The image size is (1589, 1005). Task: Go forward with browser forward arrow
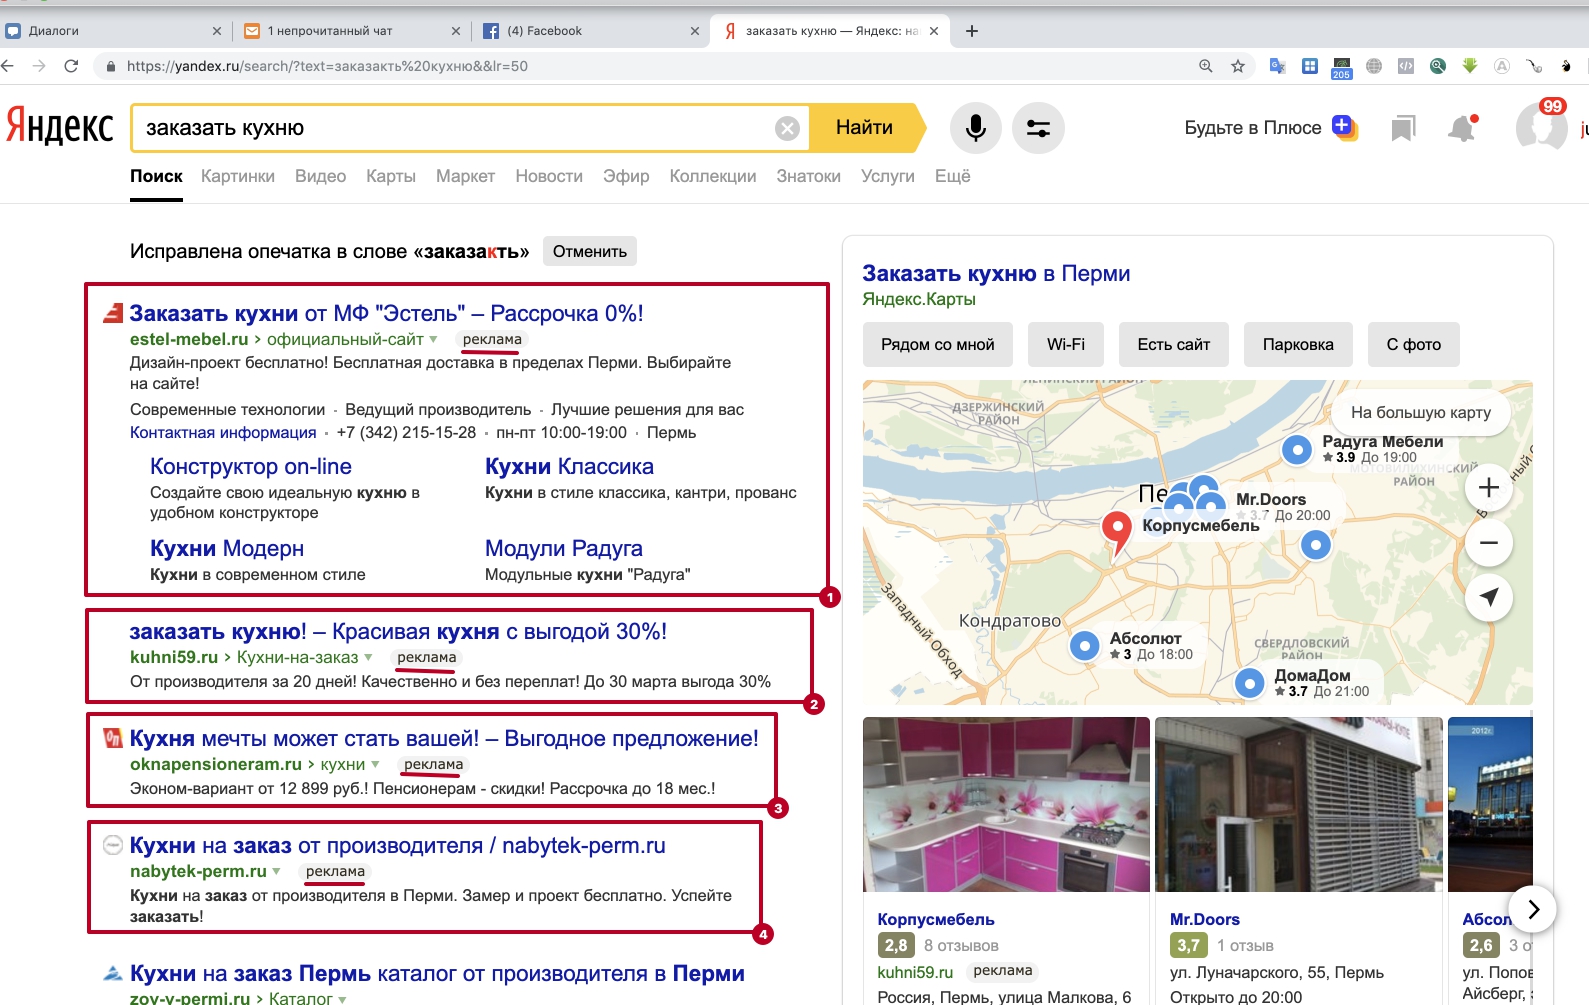click(39, 66)
